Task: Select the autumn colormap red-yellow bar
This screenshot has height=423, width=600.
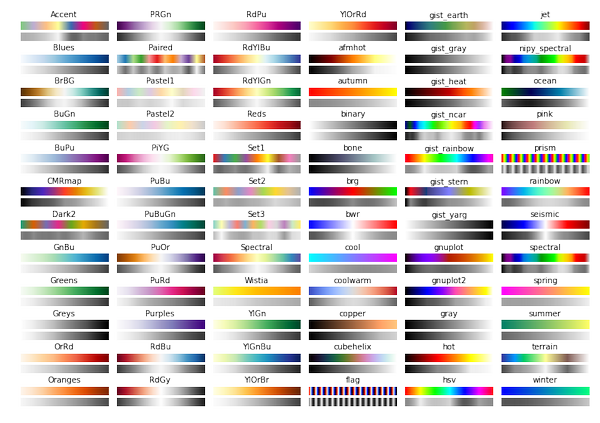Action: coord(353,92)
